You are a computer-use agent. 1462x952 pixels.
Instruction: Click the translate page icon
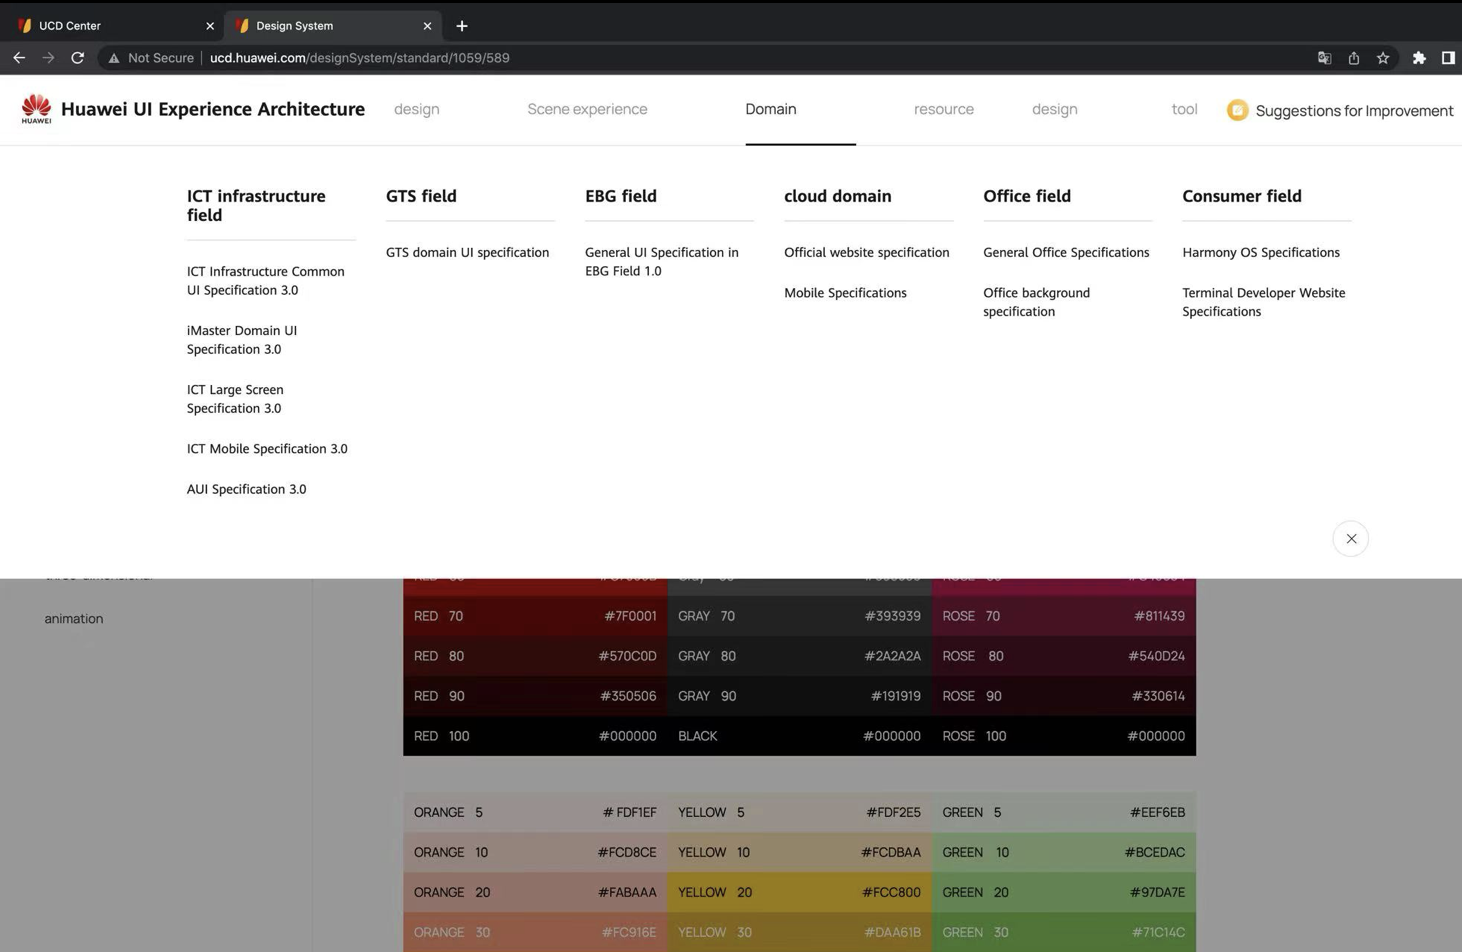tap(1324, 58)
